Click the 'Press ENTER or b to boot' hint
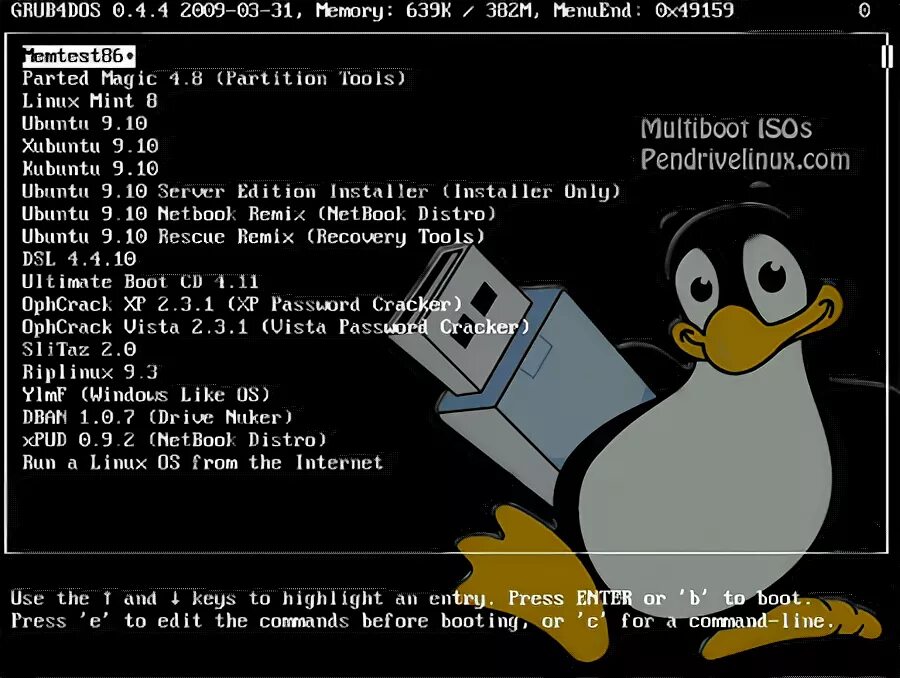900x678 pixels. pyautogui.click(x=661, y=599)
